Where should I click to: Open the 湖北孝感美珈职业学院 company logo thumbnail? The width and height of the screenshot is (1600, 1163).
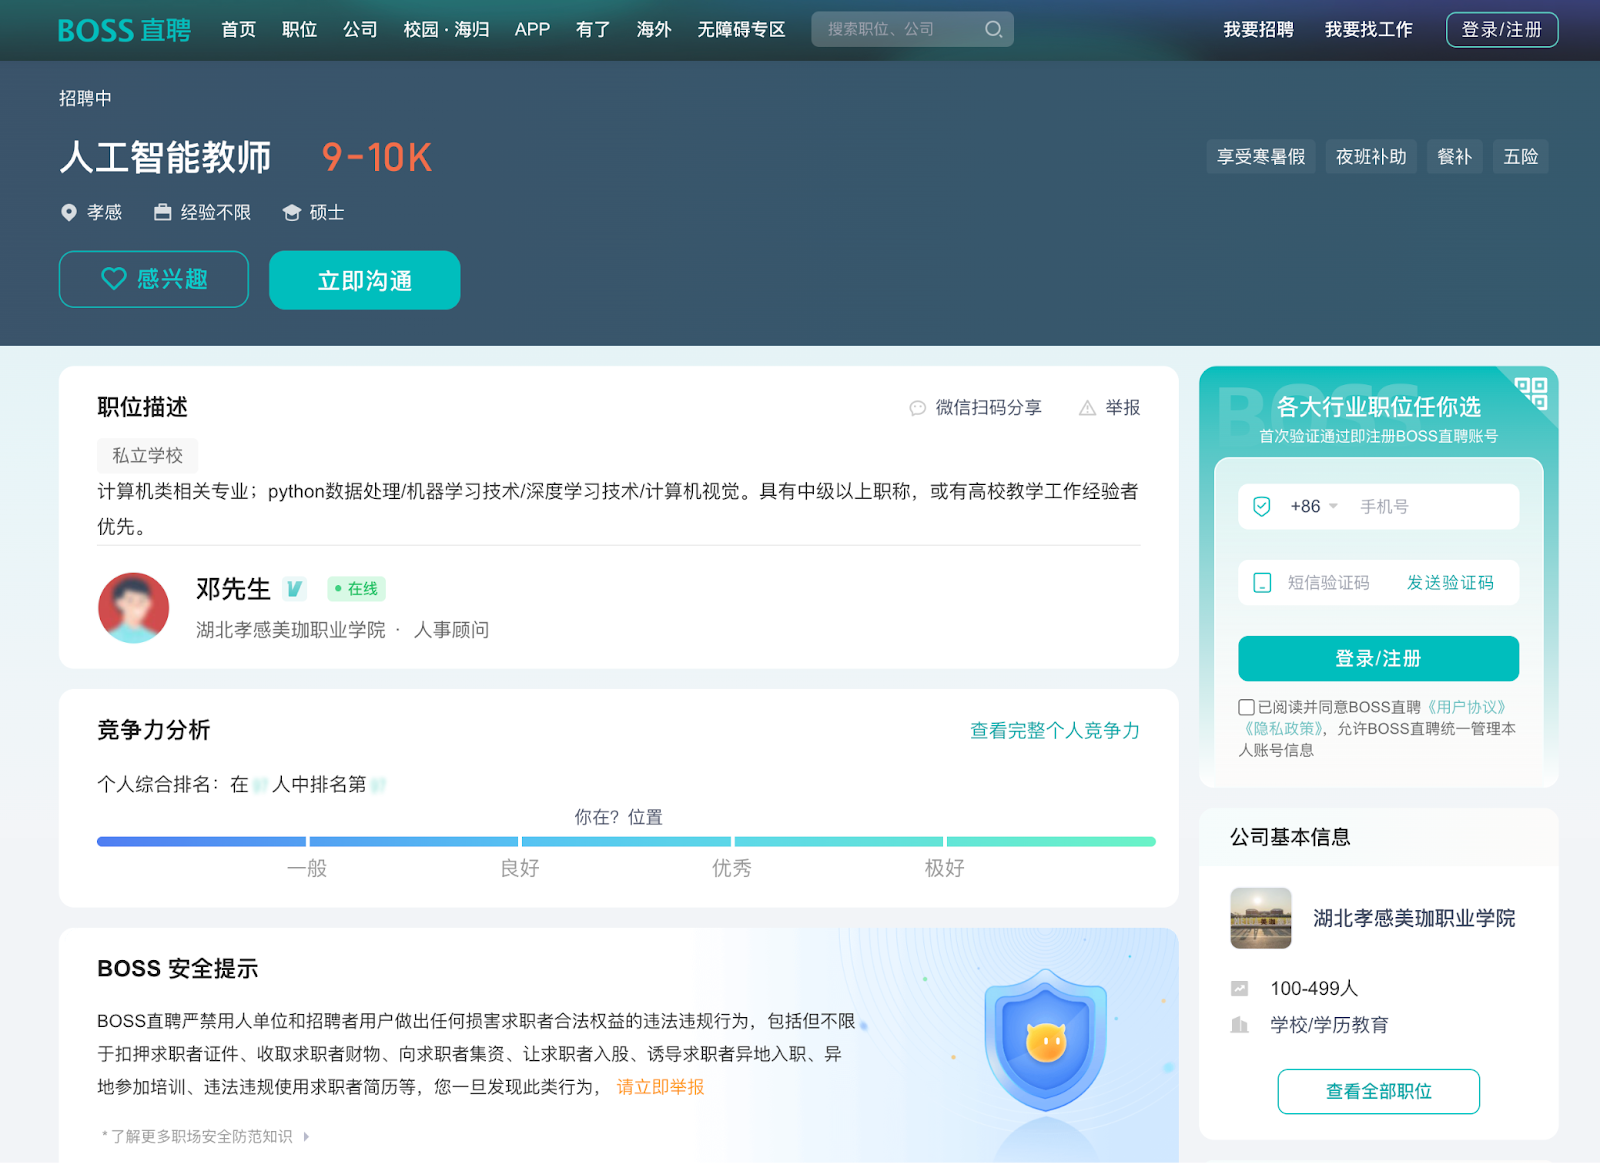1261,918
